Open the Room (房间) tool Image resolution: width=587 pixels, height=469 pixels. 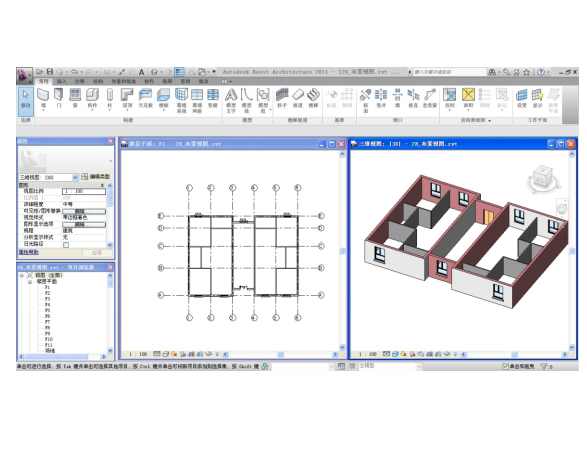click(x=450, y=99)
